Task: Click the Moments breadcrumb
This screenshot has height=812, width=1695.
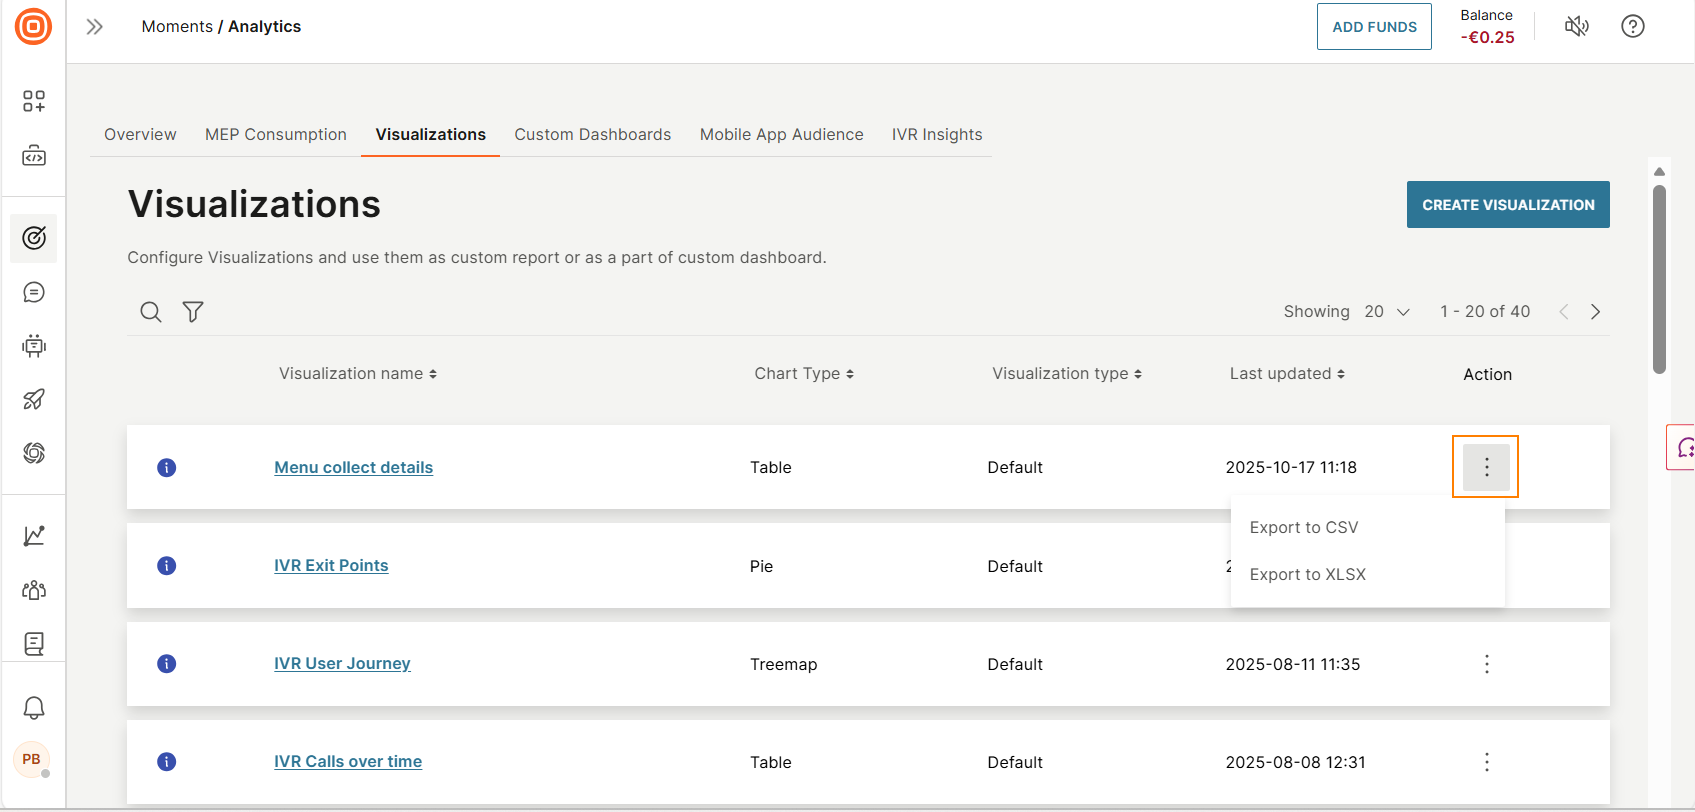Action: point(177,26)
